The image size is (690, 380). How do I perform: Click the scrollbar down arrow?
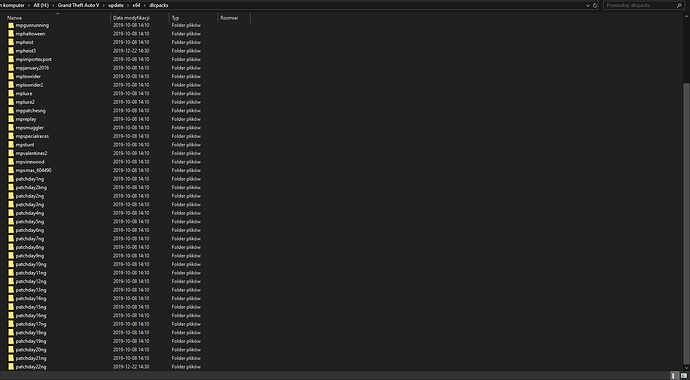tap(686, 368)
